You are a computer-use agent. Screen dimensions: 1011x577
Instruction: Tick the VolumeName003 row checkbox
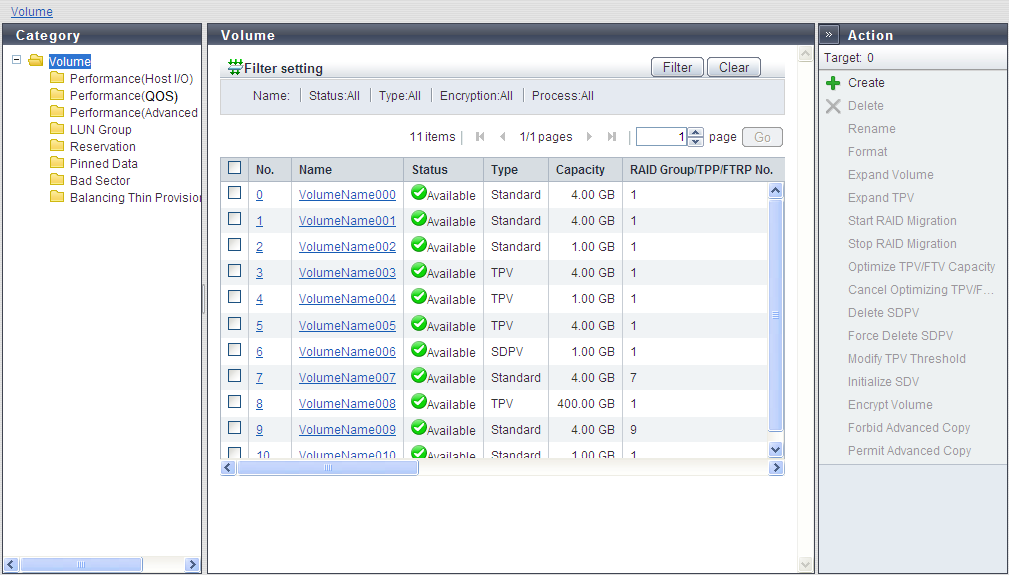pos(235,271)
